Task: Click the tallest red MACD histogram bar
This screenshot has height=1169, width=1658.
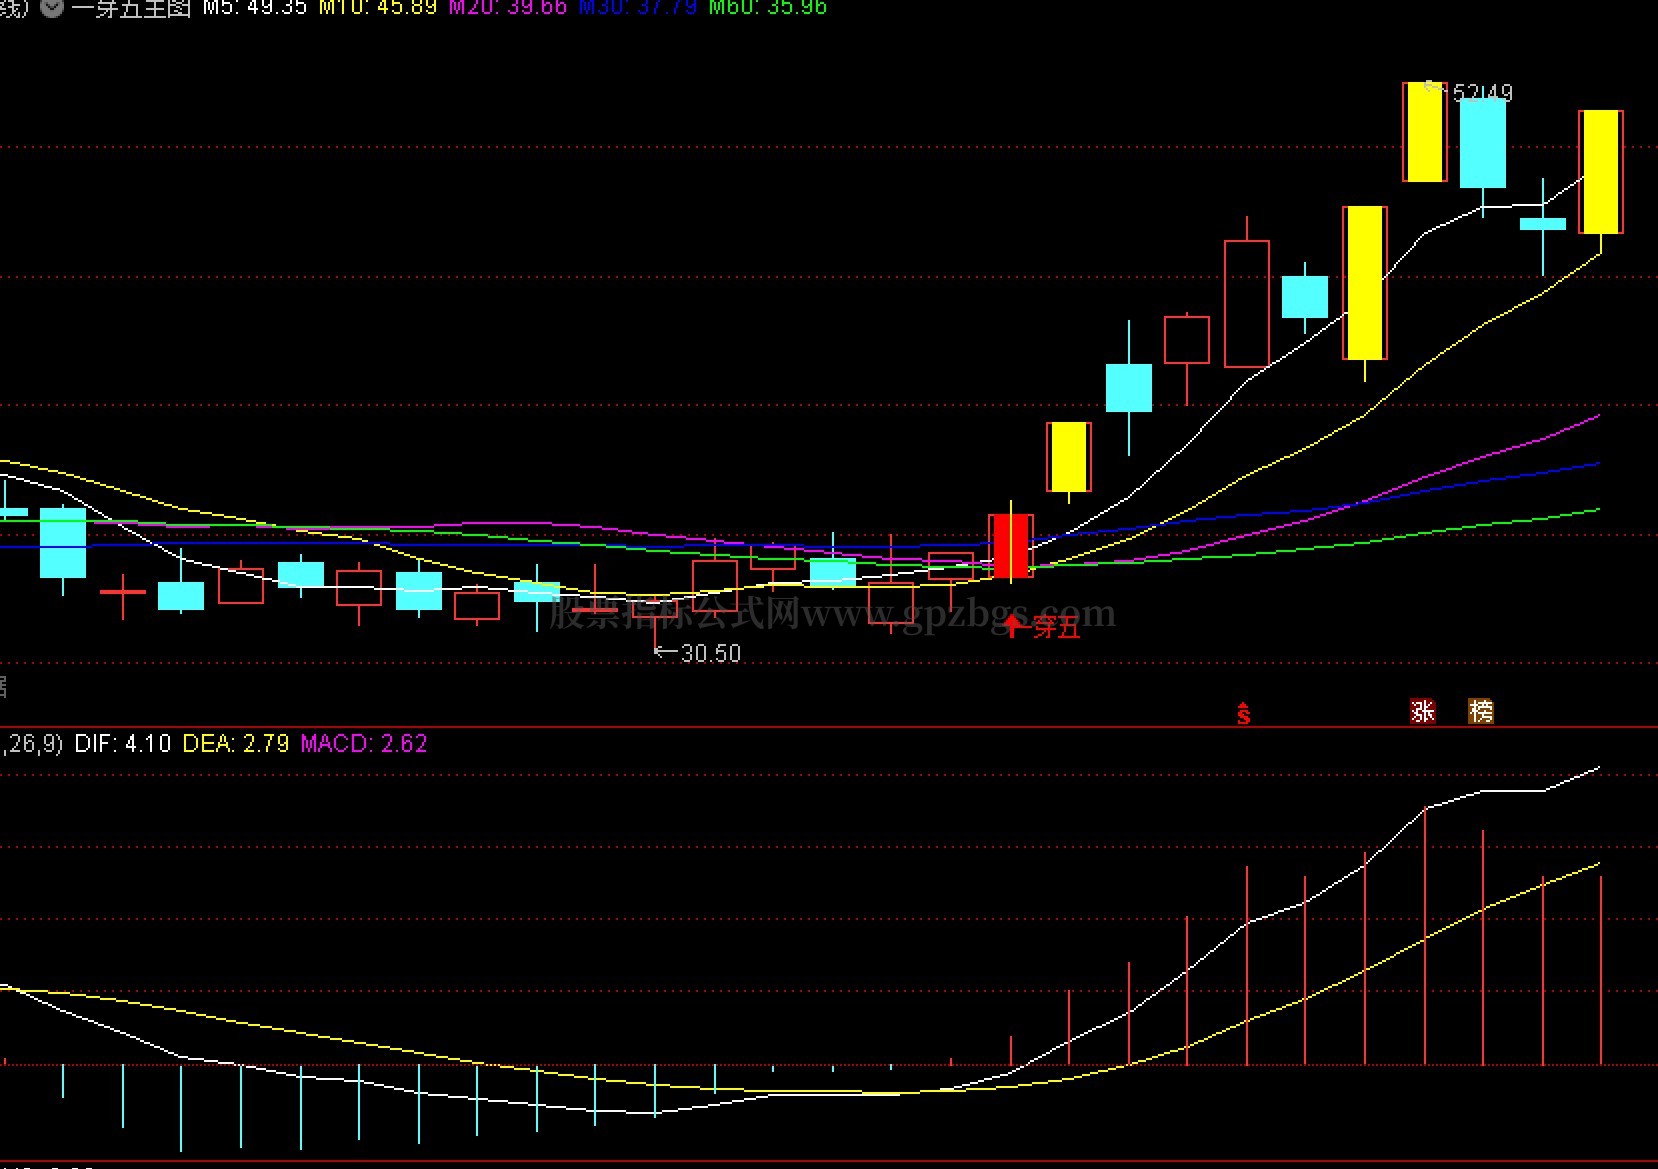Action: tap(1424, 936)
